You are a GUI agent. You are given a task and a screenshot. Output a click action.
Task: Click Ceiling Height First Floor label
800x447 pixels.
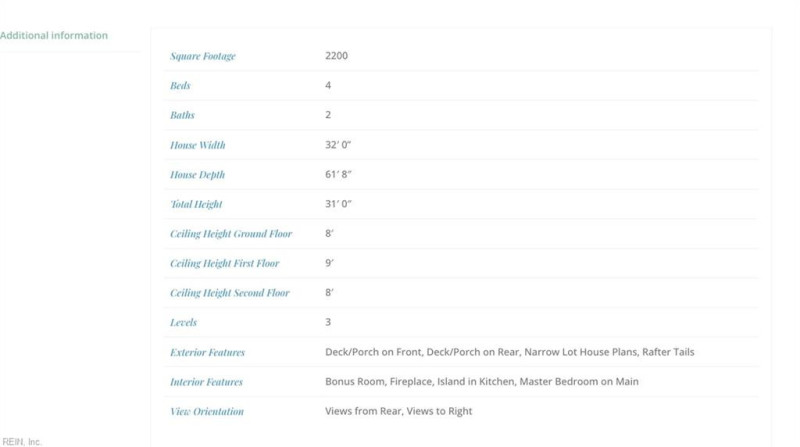[225, 263]
